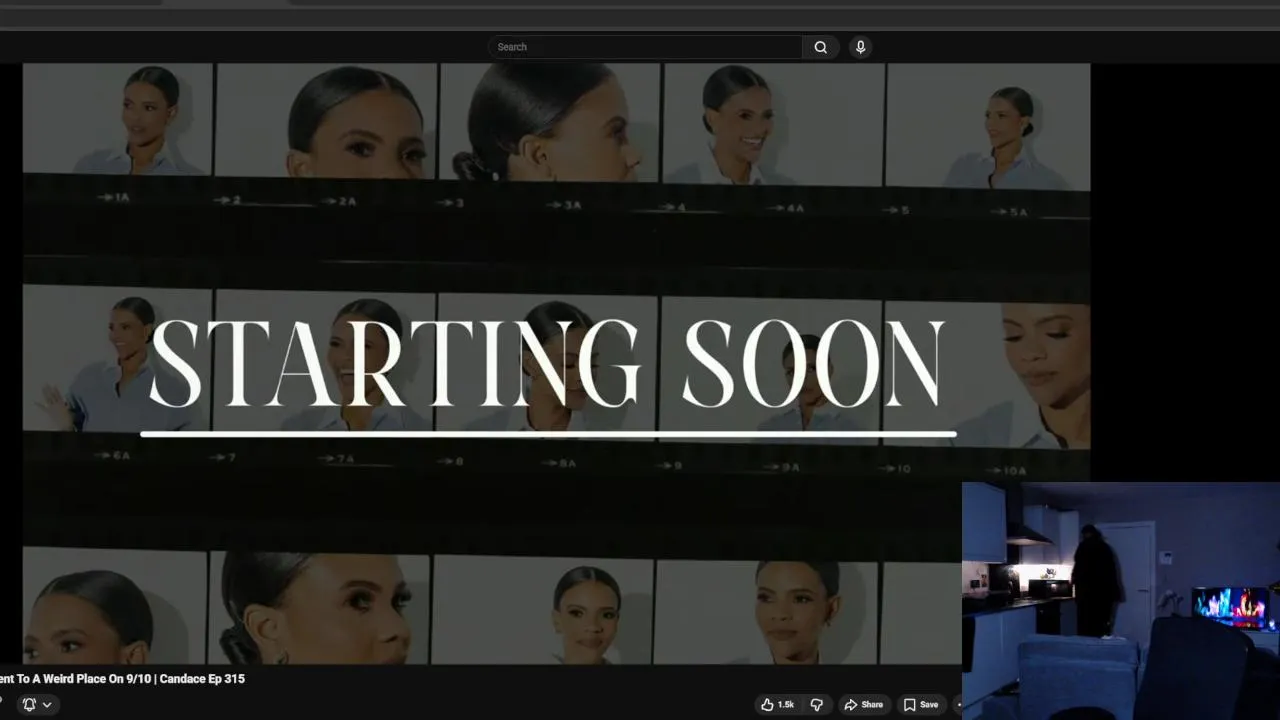
Task: Click the magnifying glass search button
Action: (x=821, y=47)
